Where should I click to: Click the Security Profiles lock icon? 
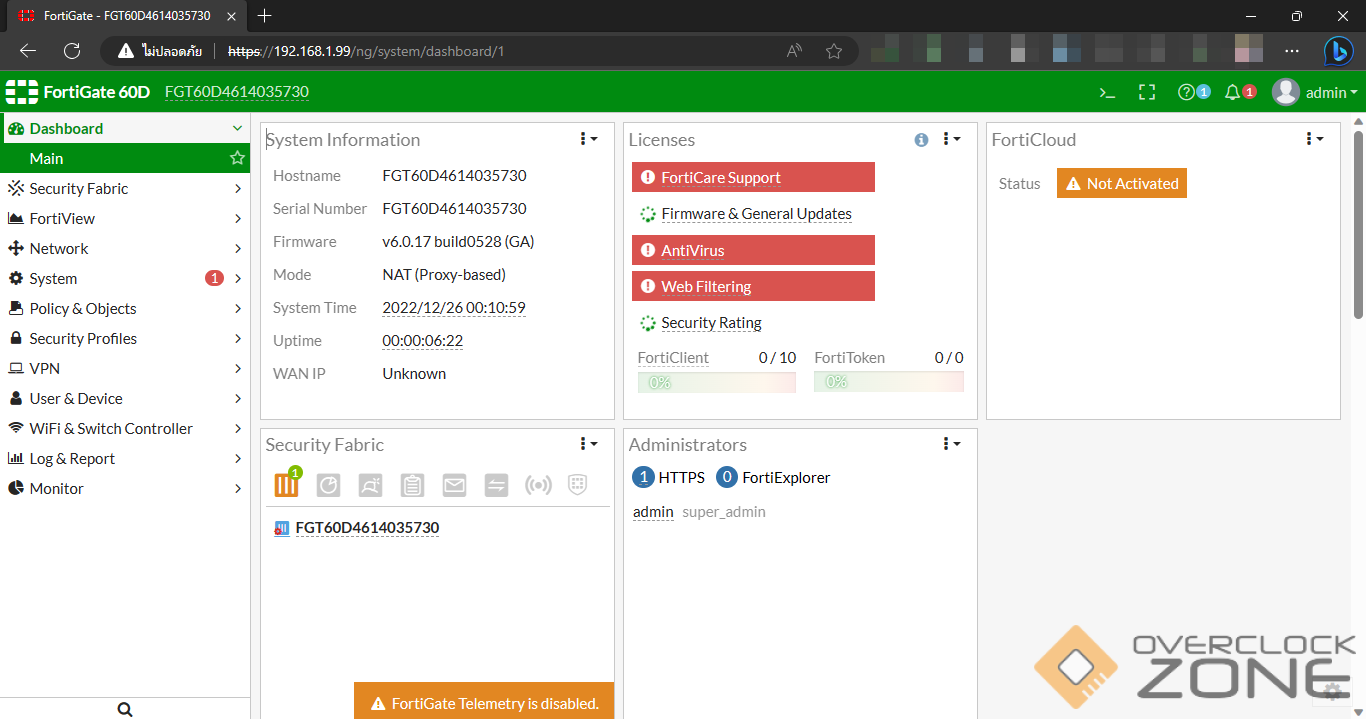[x=15, y=338]
